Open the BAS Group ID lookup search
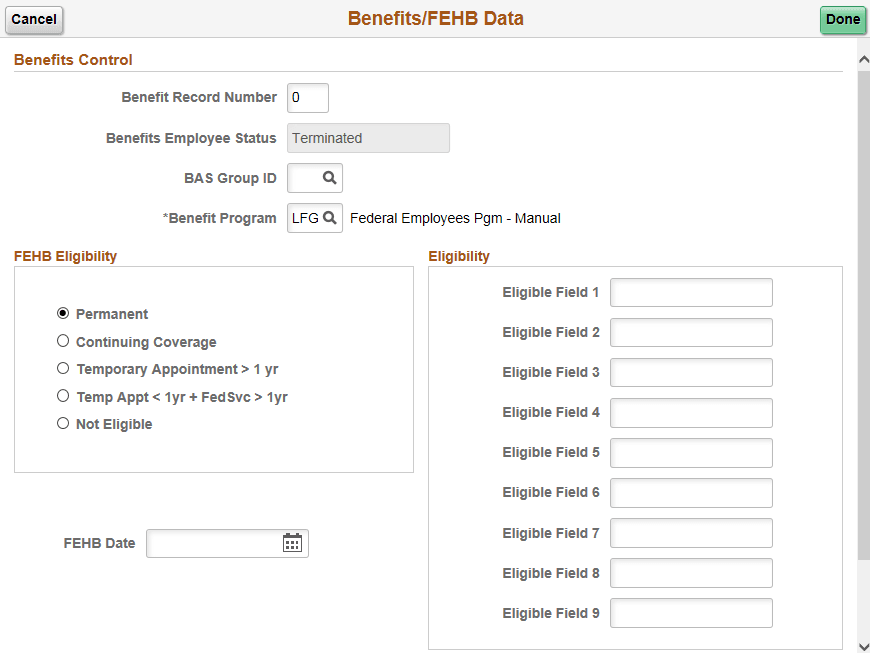Image resolution: width=870 pixels, height=653 pixels. tap(330, 178)
